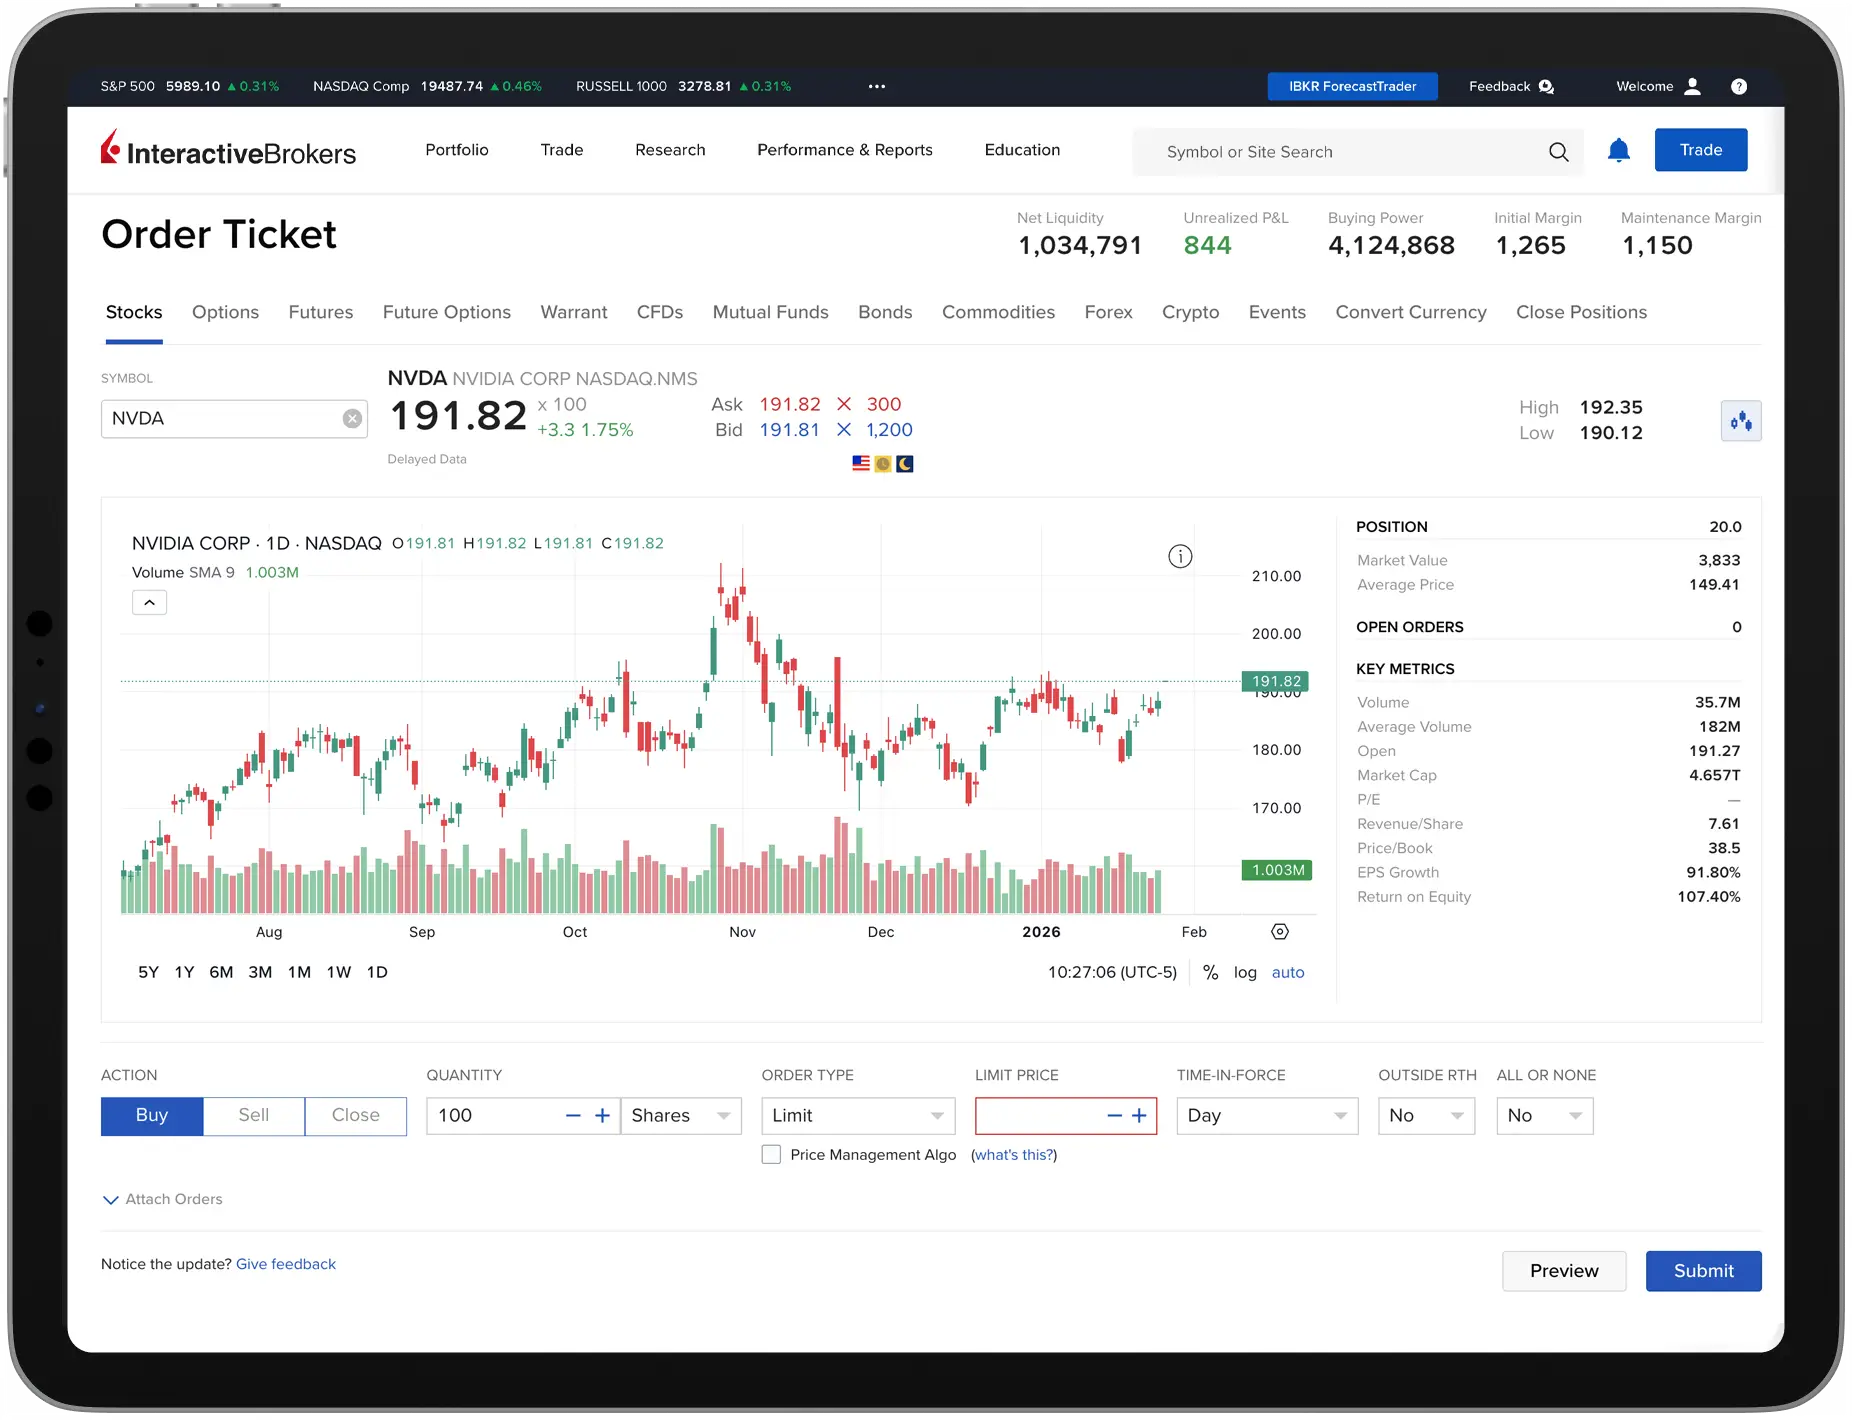
Task: Set chart range to 3M
Action: pyautogui.click(x=260, y=973)
